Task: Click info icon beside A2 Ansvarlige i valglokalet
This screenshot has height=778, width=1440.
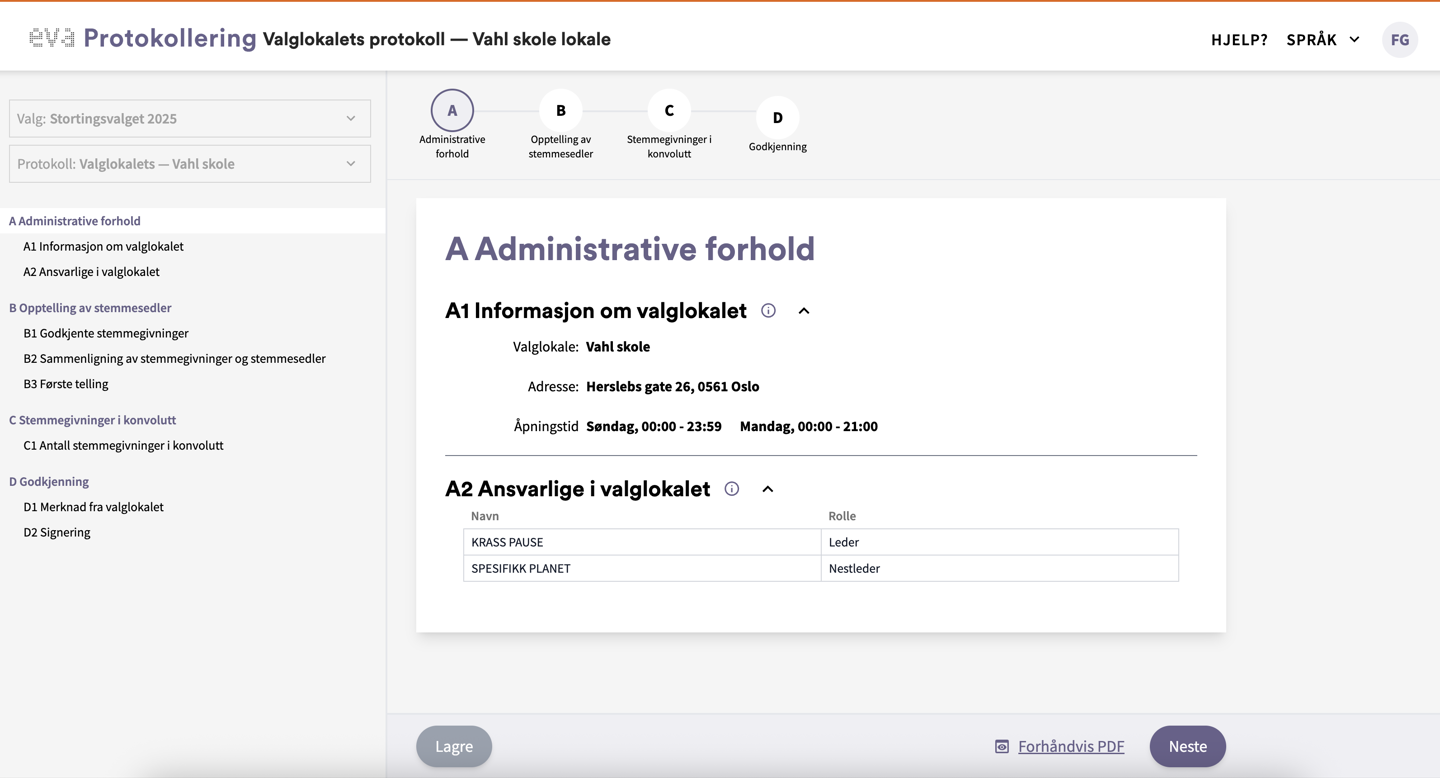Action: tap(732, 489)
